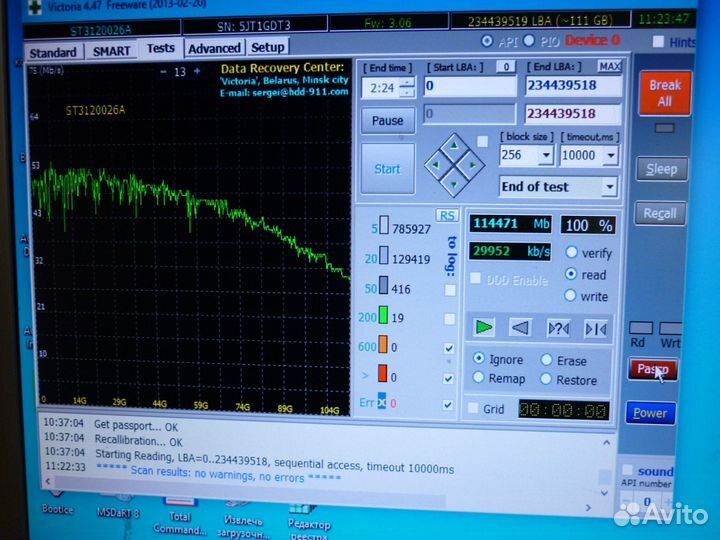This screenshot has width=720, height=540.
Task: Open the End of test action dropdown
Action: point(609,187)
